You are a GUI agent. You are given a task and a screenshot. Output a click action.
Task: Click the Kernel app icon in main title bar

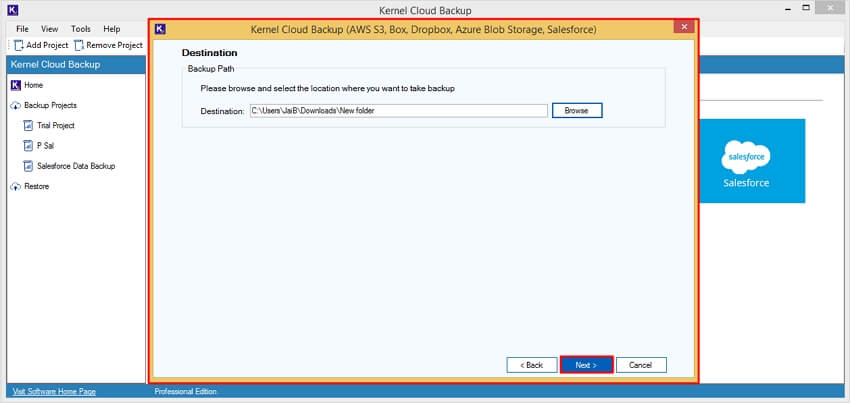point(14,10)
